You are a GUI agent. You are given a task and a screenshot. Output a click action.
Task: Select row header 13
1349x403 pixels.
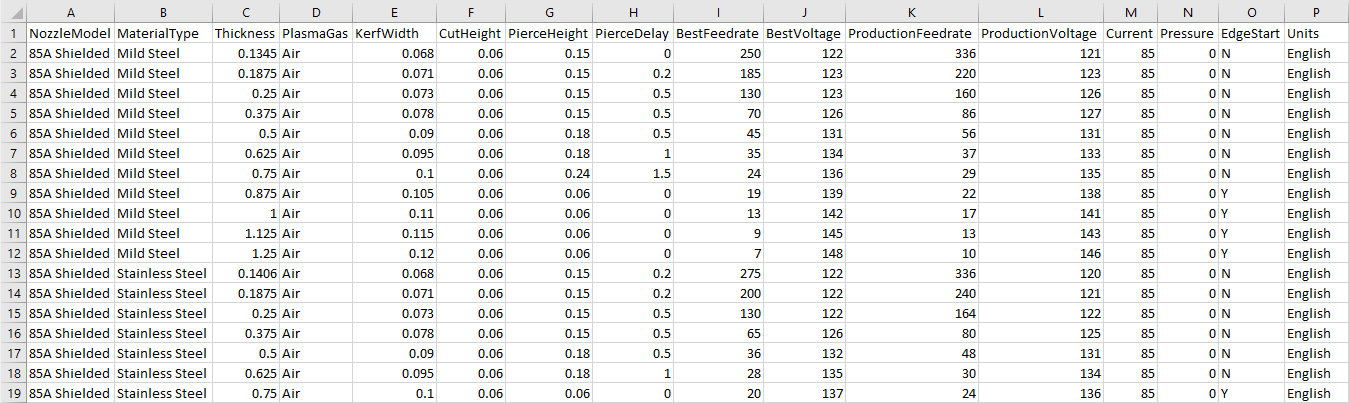(13, 273)
